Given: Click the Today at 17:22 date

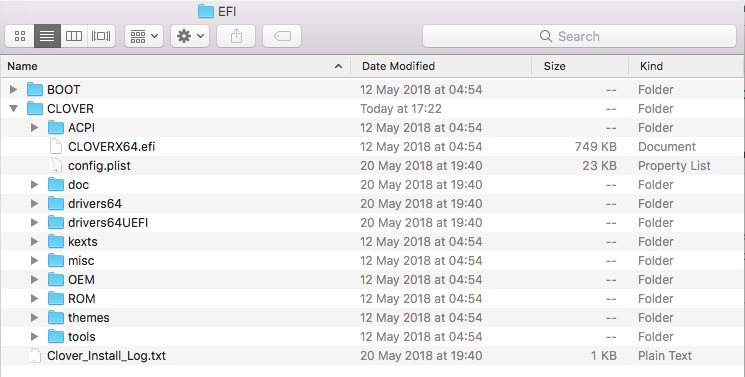Looking at the screenshot, I should (401, 109).
